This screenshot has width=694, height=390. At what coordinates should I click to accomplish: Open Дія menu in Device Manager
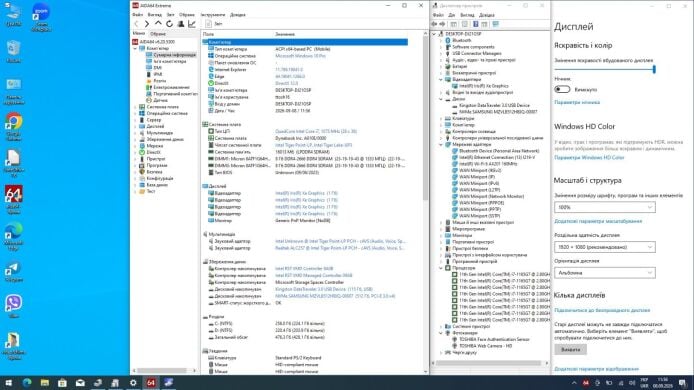click(x=451, y=15)
